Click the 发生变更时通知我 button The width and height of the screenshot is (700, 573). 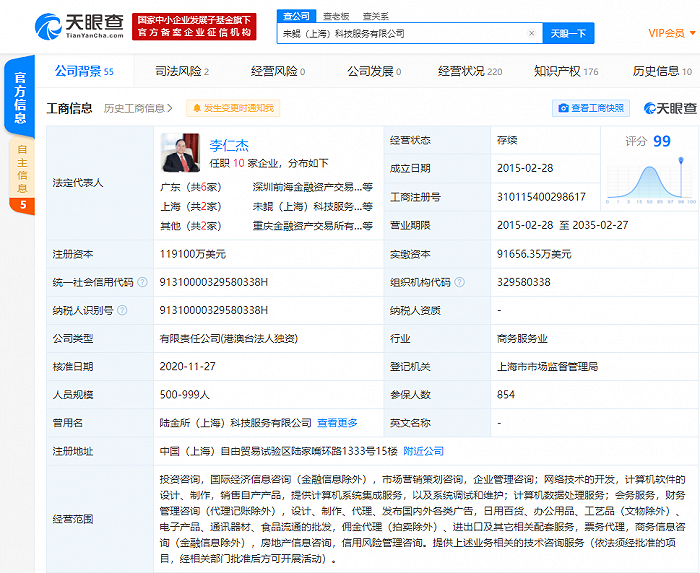tap(233, 108)
